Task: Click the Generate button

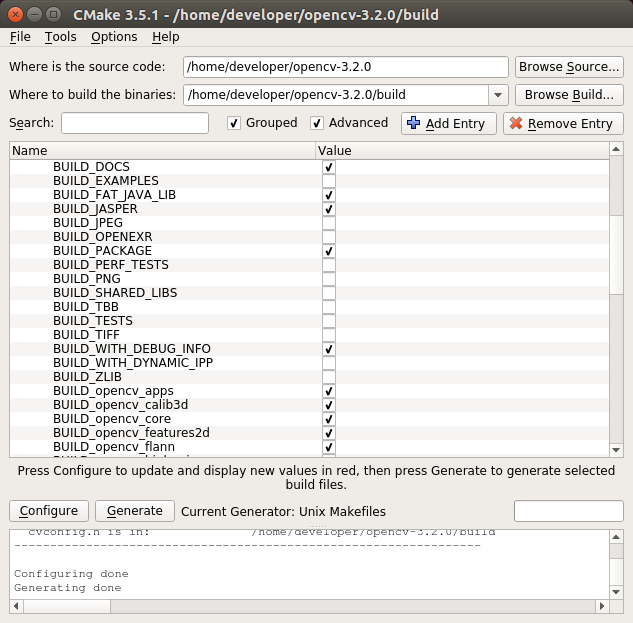Action: [135, 511]
